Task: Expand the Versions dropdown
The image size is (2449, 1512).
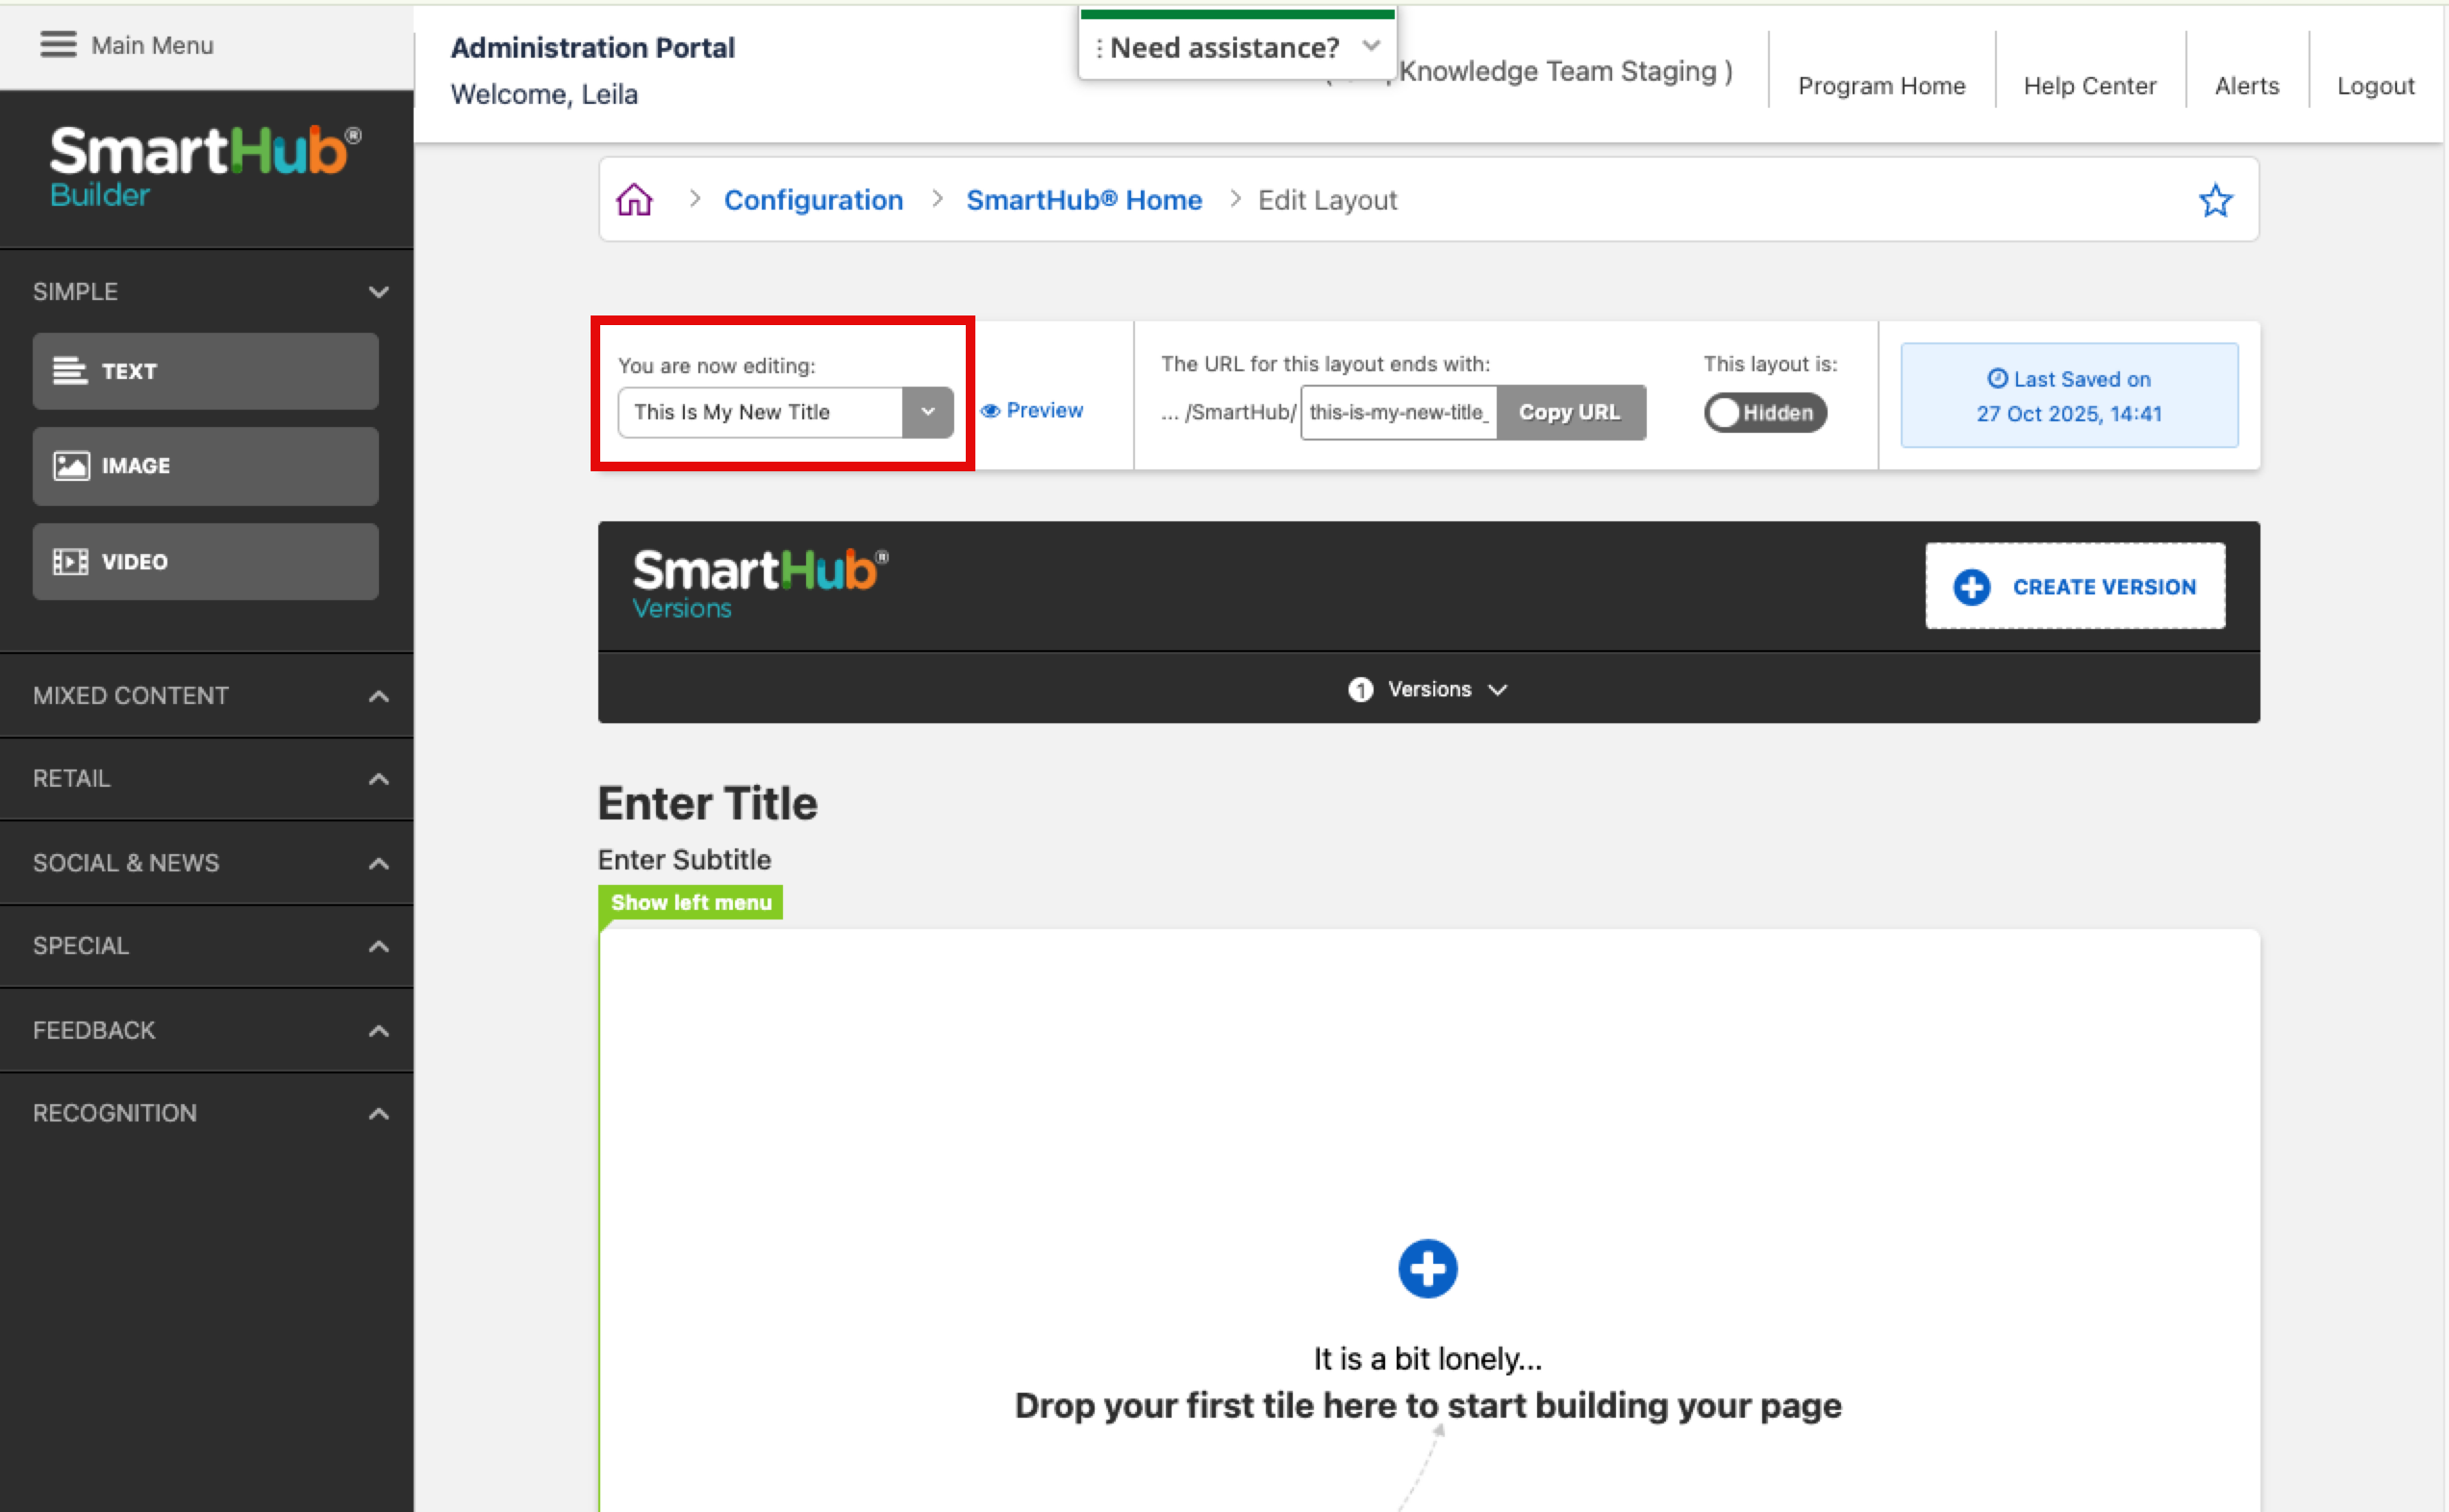Action: pos(1428,689)
